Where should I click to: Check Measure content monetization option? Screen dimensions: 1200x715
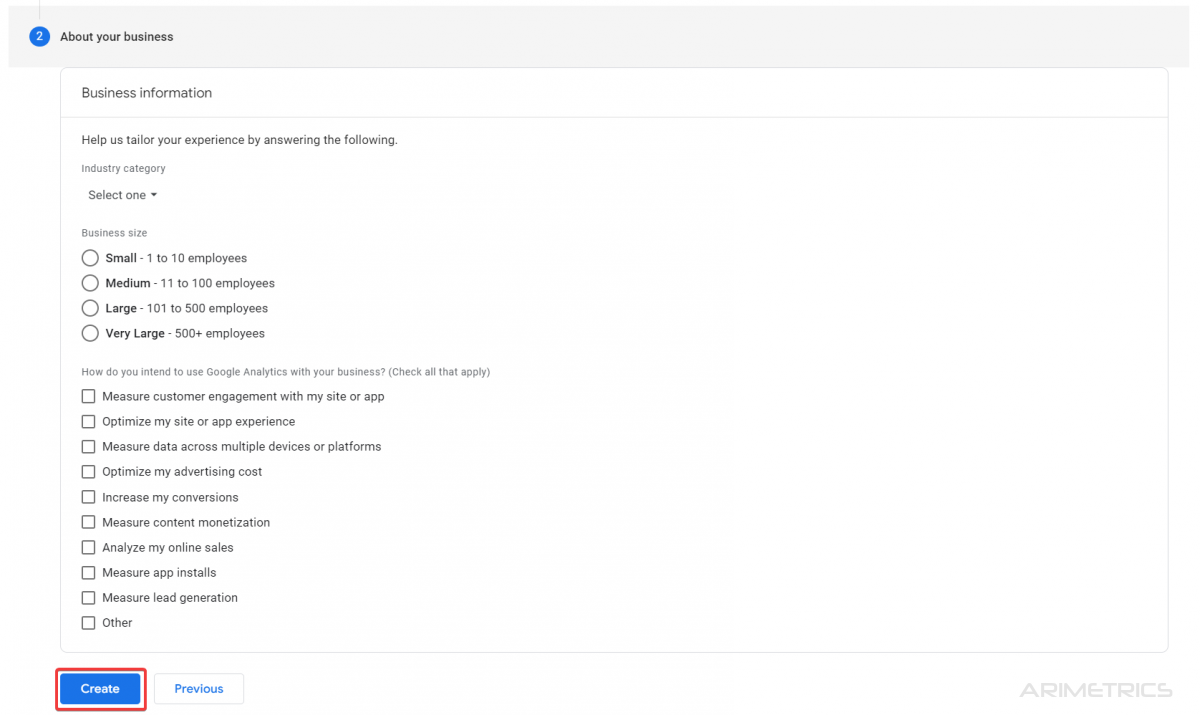pos(89,522)
